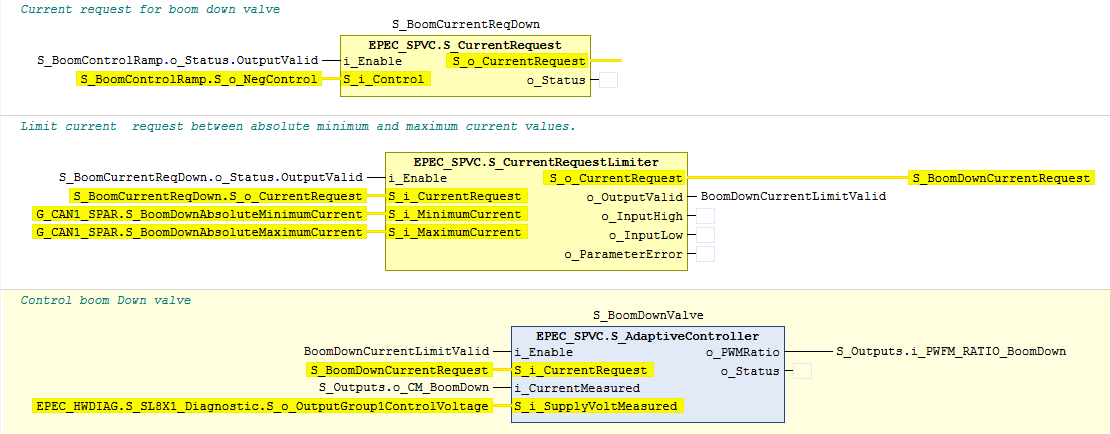
Task: Select S_BoomDownCurrentRequest input of adaptive controller
Action: (399, 370)
